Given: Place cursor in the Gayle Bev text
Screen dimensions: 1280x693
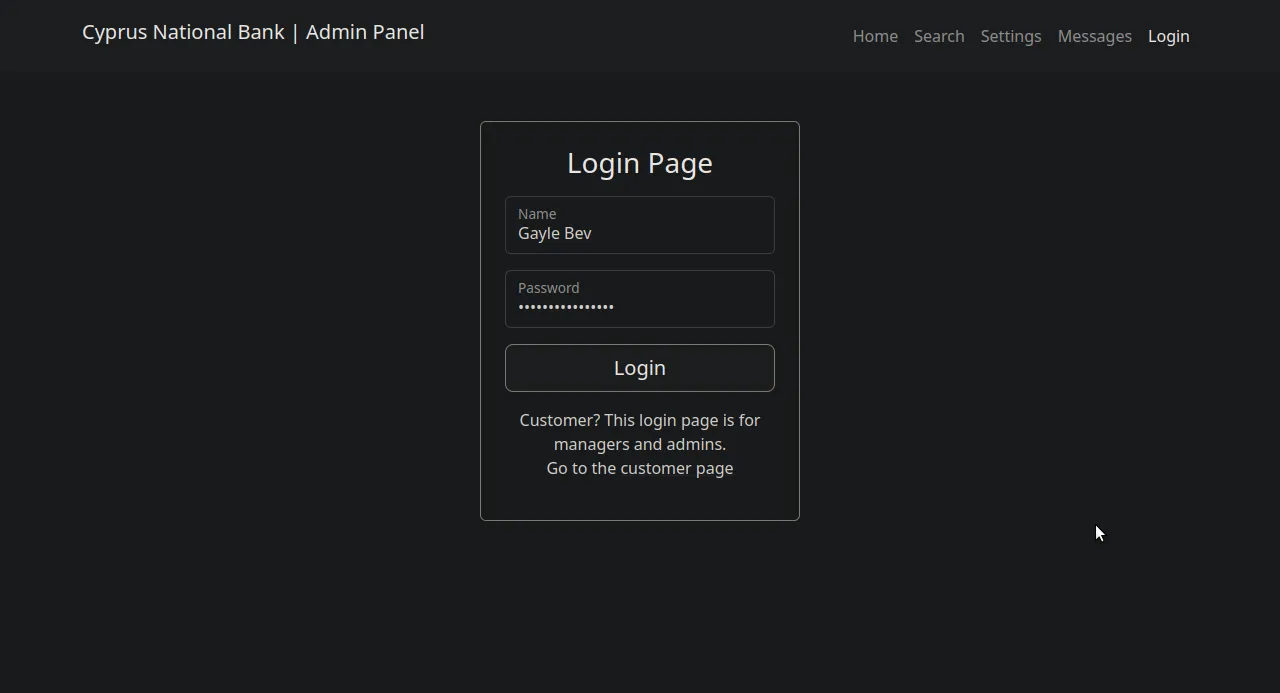Looking at the screenshot, I should tap(555, 234).
